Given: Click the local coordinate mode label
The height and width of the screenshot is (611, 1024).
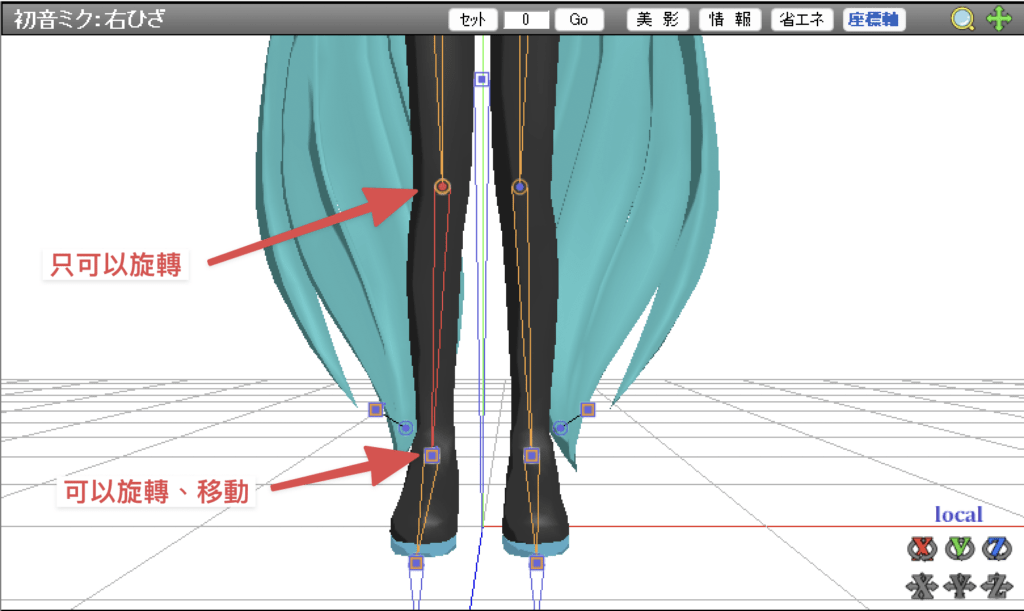Looking at the screenshot, I should pyautogui.click(x=958, y=514).
